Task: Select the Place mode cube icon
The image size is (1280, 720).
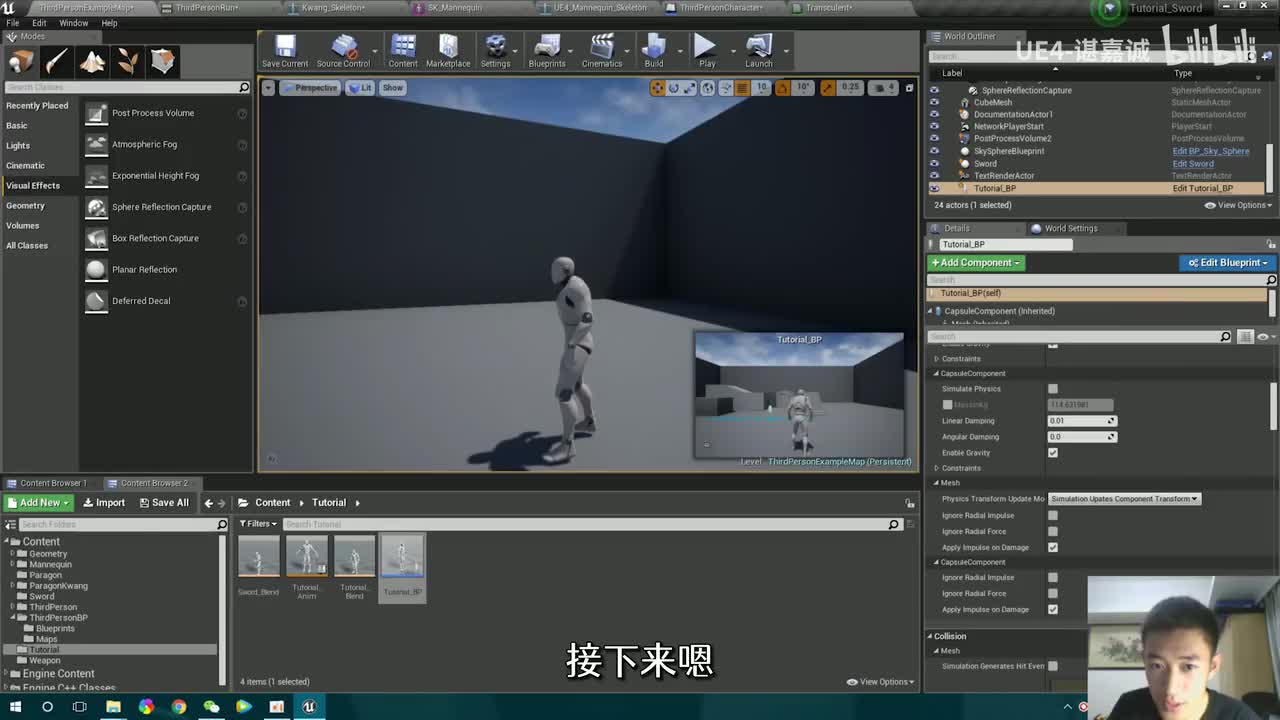Action: click(x=20, y=62)
